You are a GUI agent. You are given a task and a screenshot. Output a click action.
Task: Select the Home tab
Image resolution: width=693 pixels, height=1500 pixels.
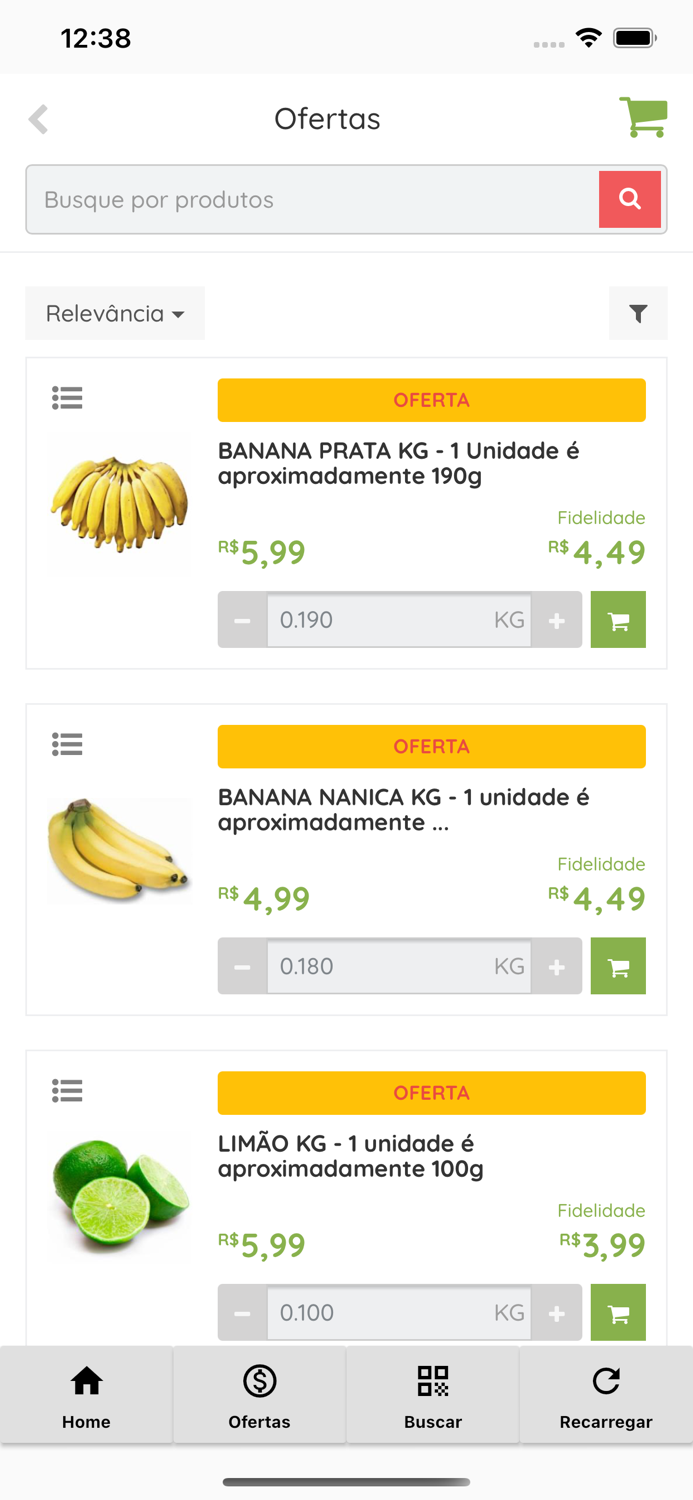pyautogui.click(x=86, y=1395)
